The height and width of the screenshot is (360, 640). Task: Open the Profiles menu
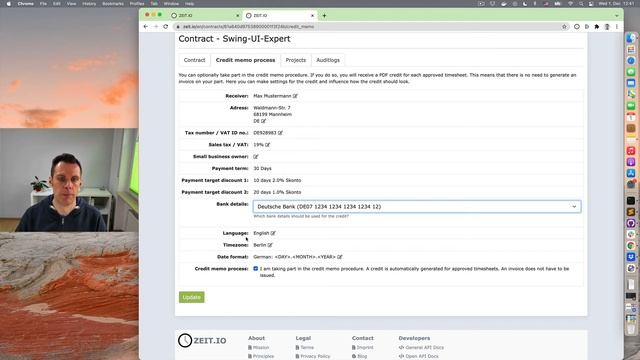137,4
